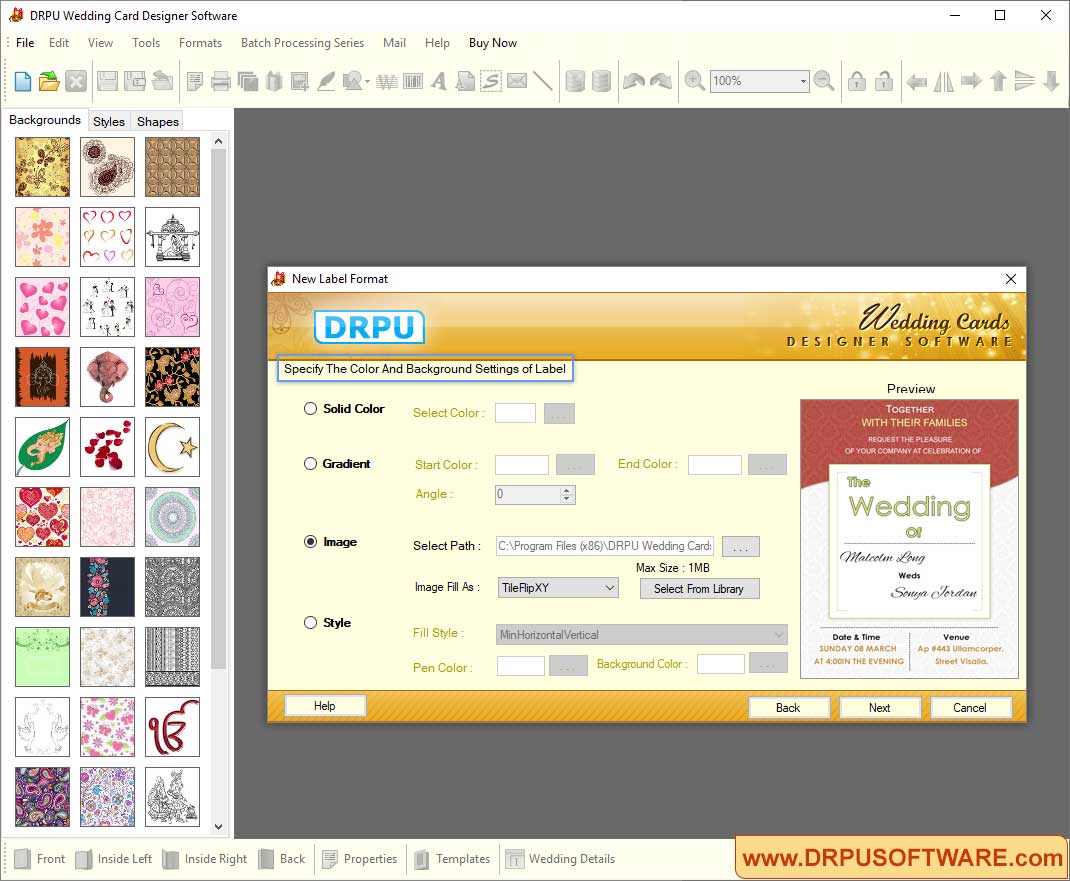Open the Formats menu

click(200, 42)
